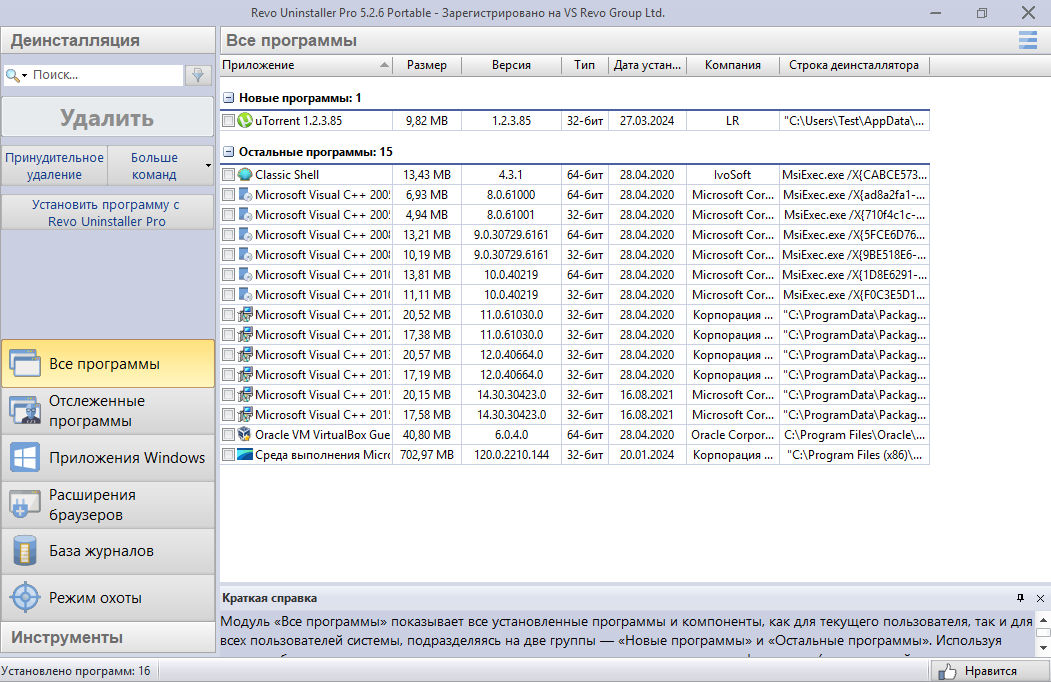Check the Visual C++ 20,57 MB row checkbox

[229, 355]
